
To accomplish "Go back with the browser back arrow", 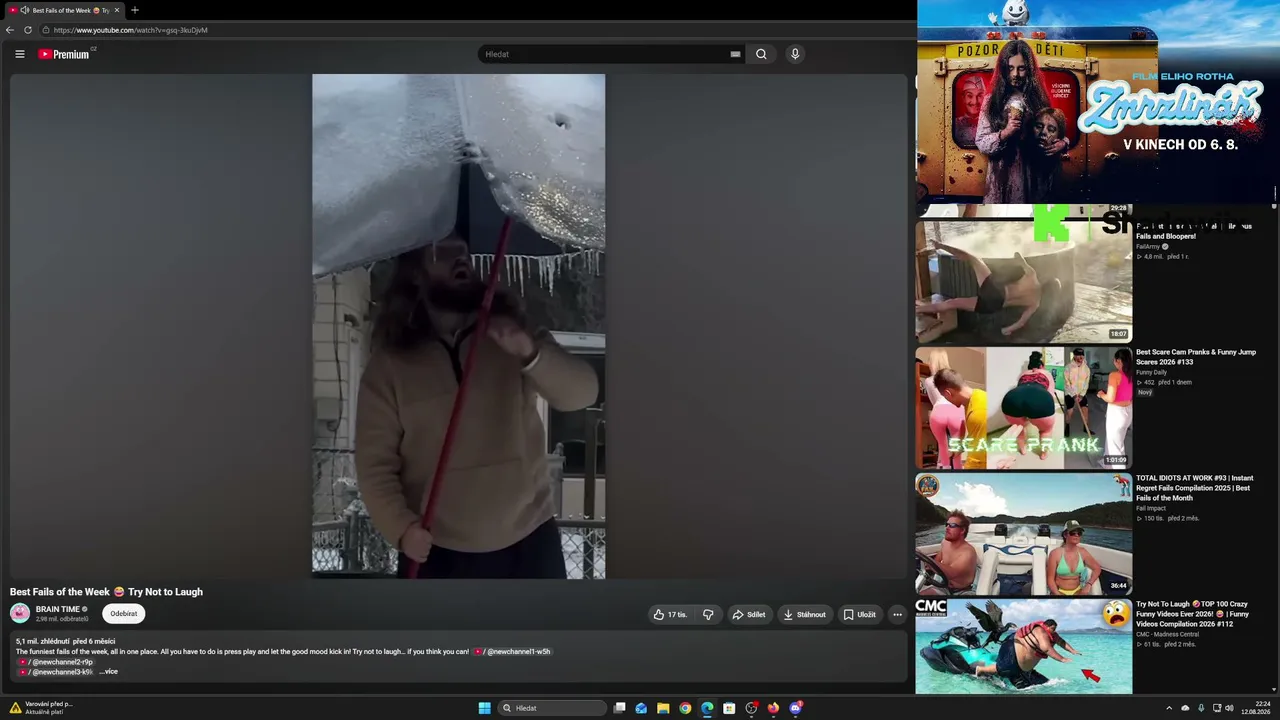I will (x=10, y=30).
